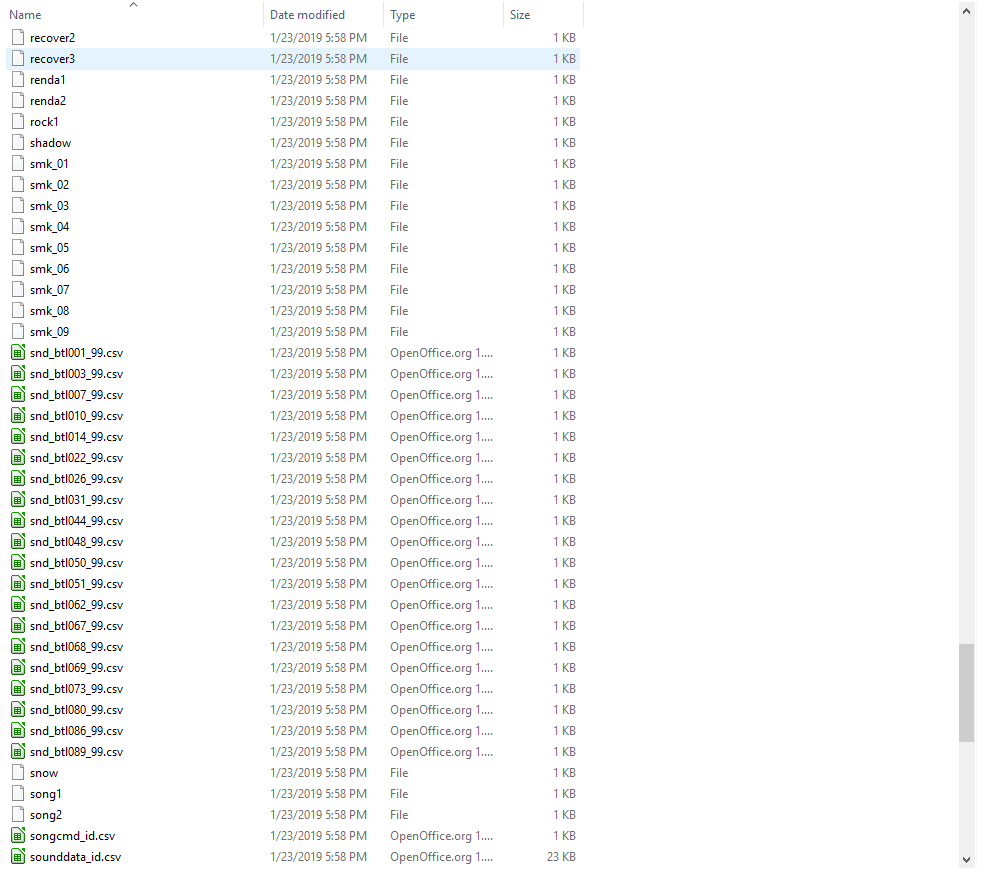Click the spreadsheet icon of snd_btl080_99.csv

pos(18,710)
